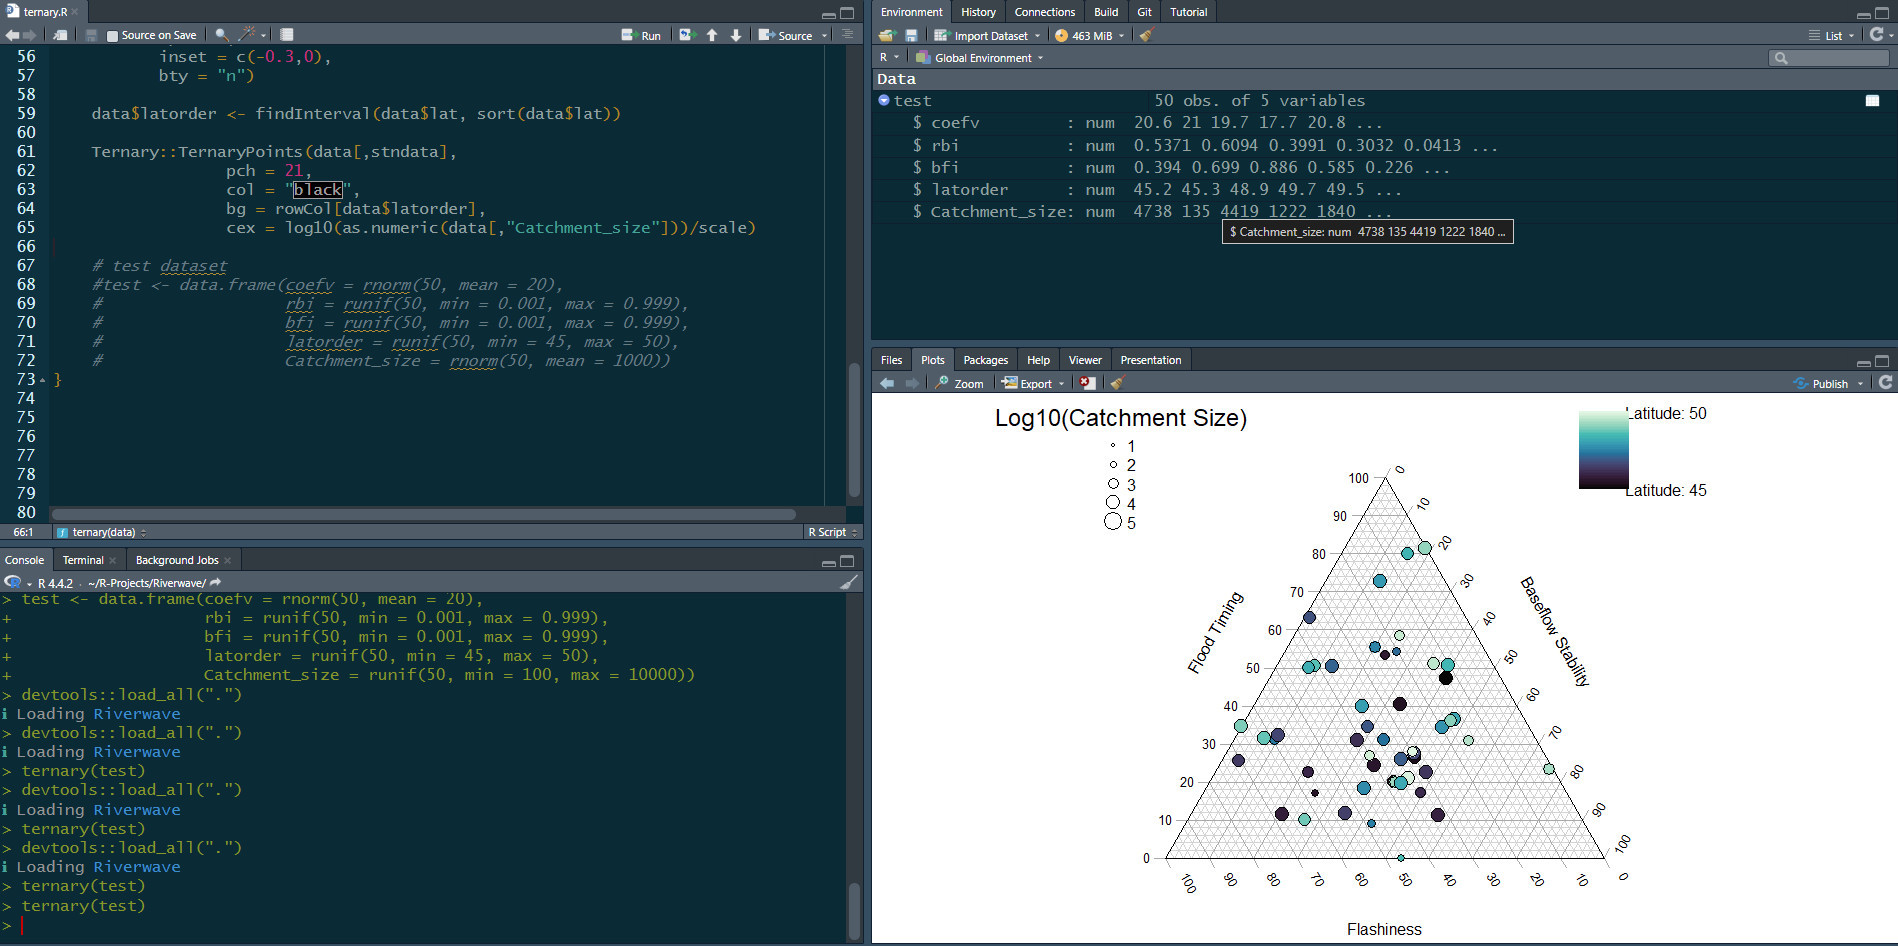
Task: Click the console vertical scrollbar
Action: [x=854, y=909]
